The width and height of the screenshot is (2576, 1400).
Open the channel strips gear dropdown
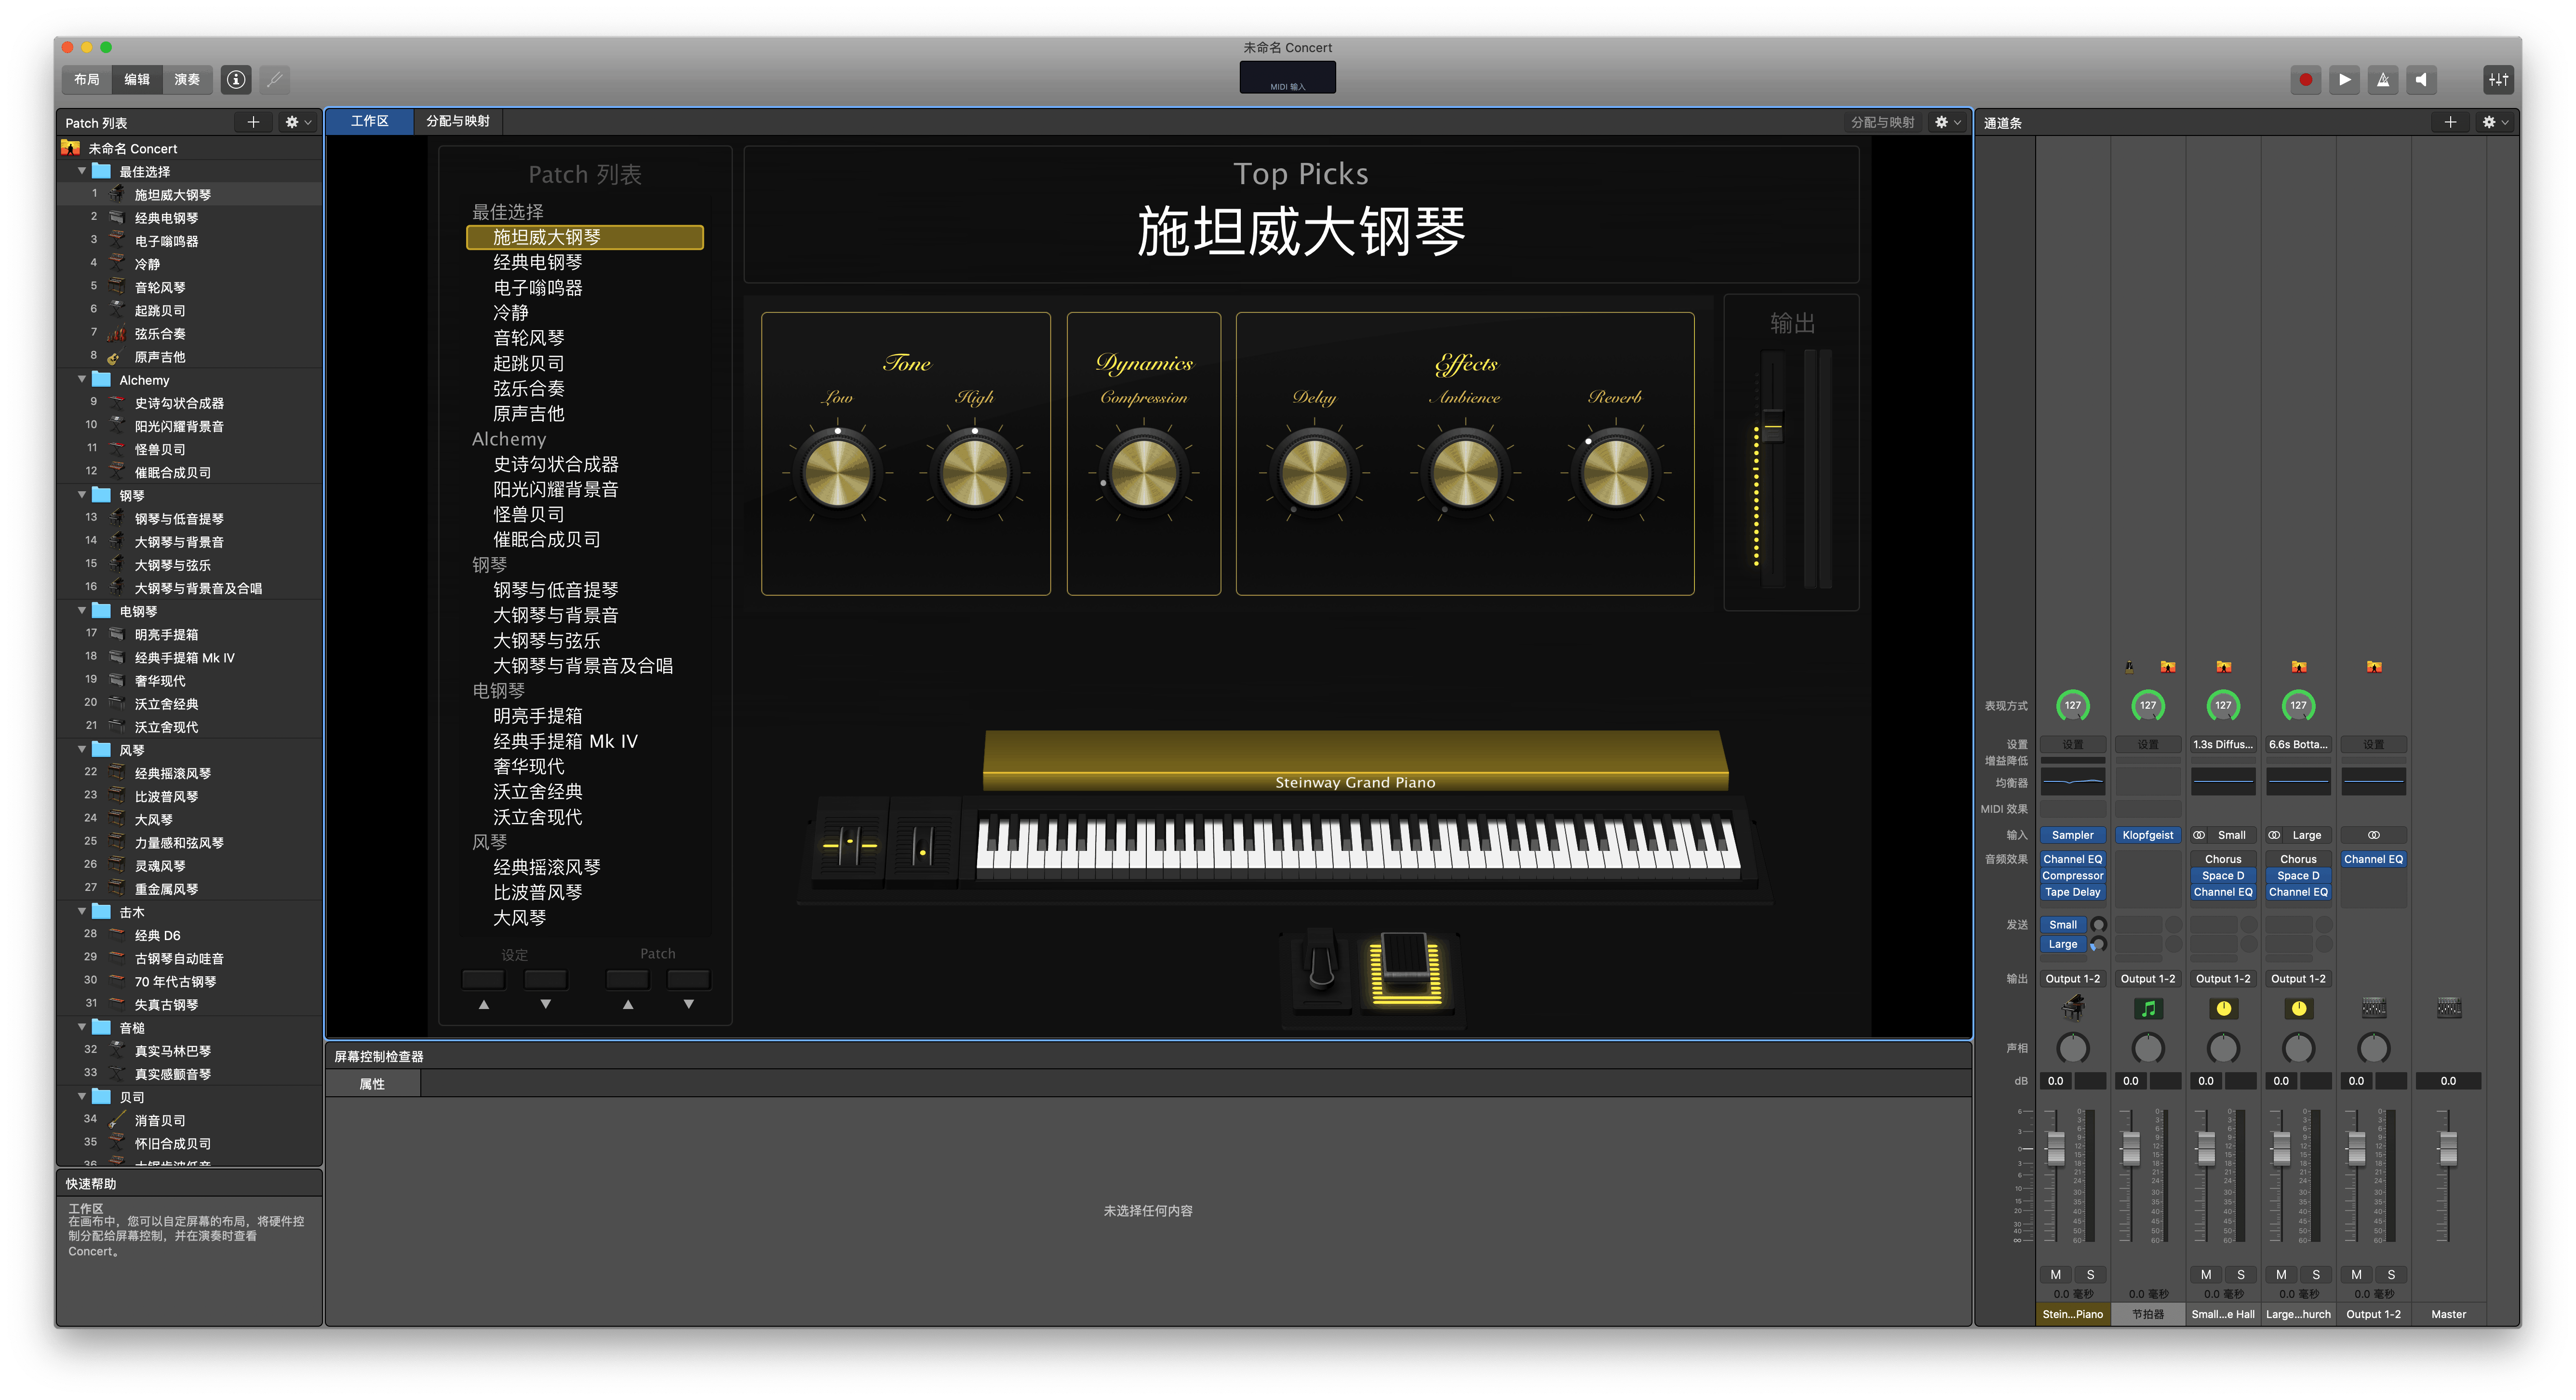coord(2495,122)
